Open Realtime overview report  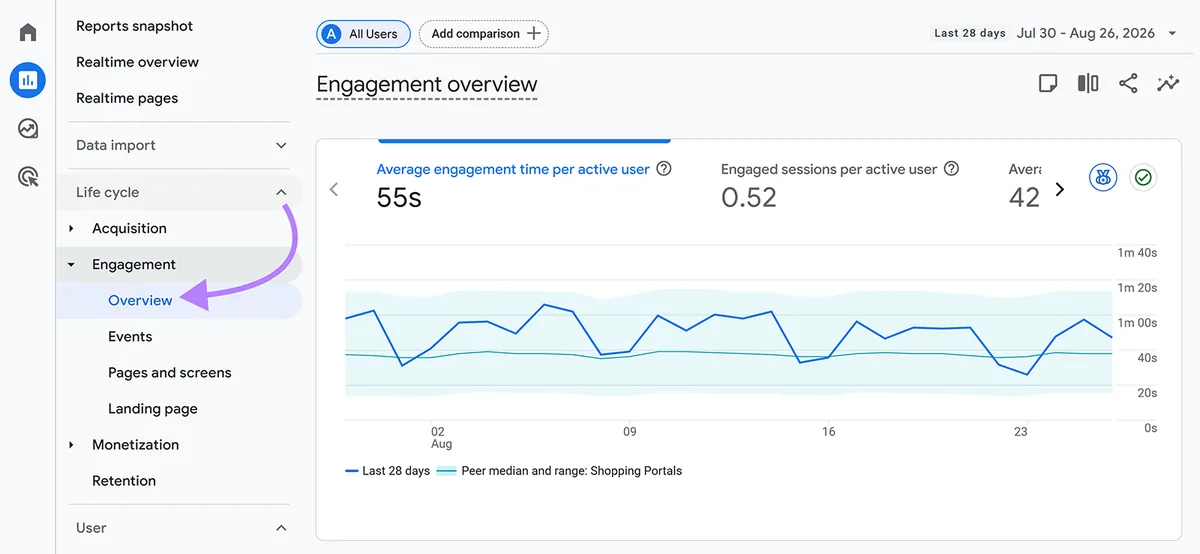pos(137,62)
